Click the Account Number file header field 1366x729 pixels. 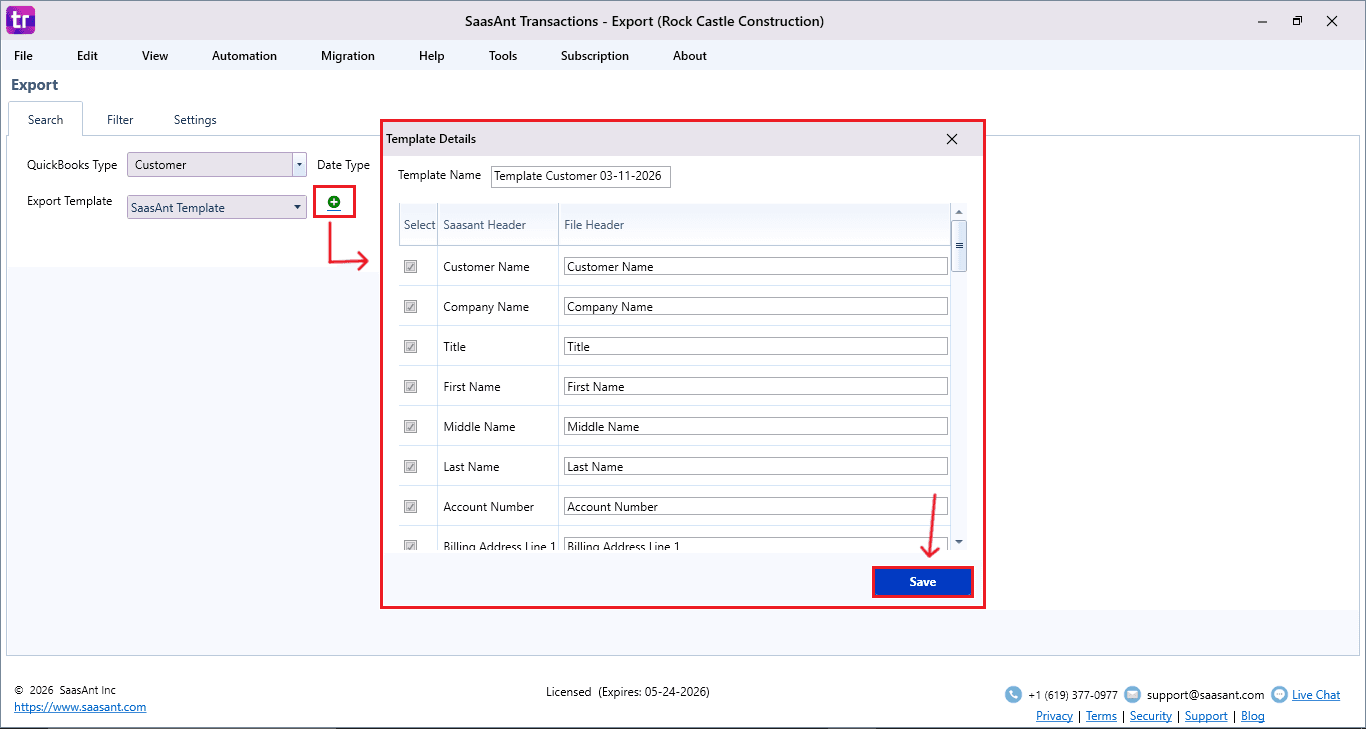pyautogui.click(x=756, y=507)
